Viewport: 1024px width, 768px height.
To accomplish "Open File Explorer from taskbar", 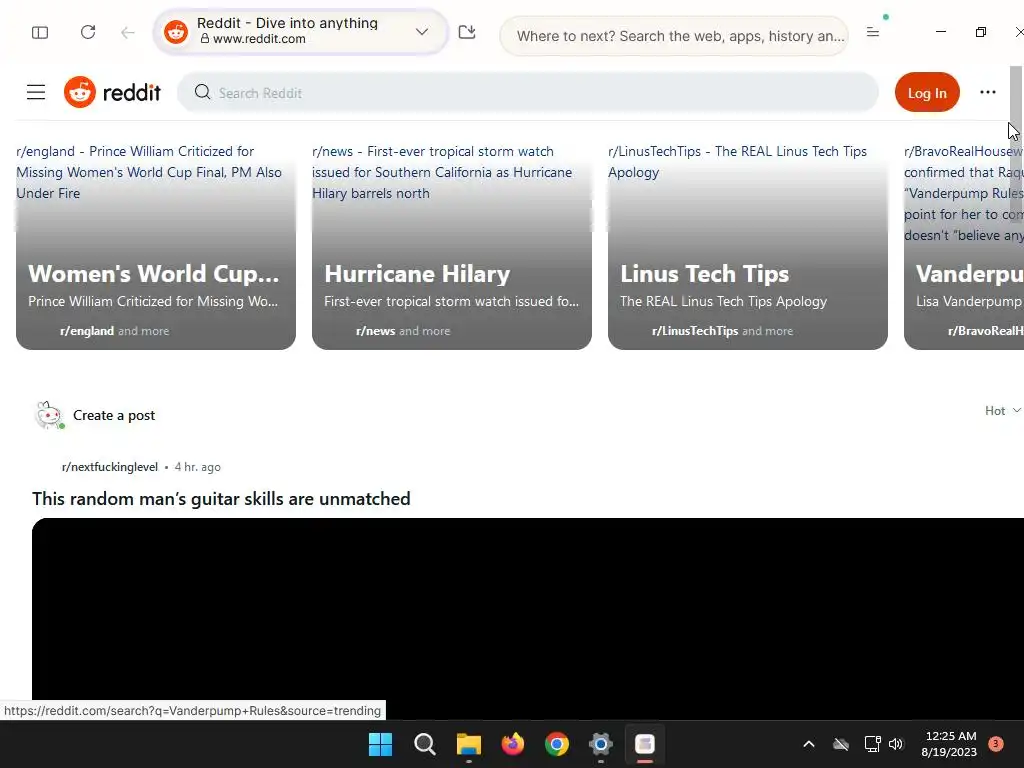I will (x=468, y=744).
